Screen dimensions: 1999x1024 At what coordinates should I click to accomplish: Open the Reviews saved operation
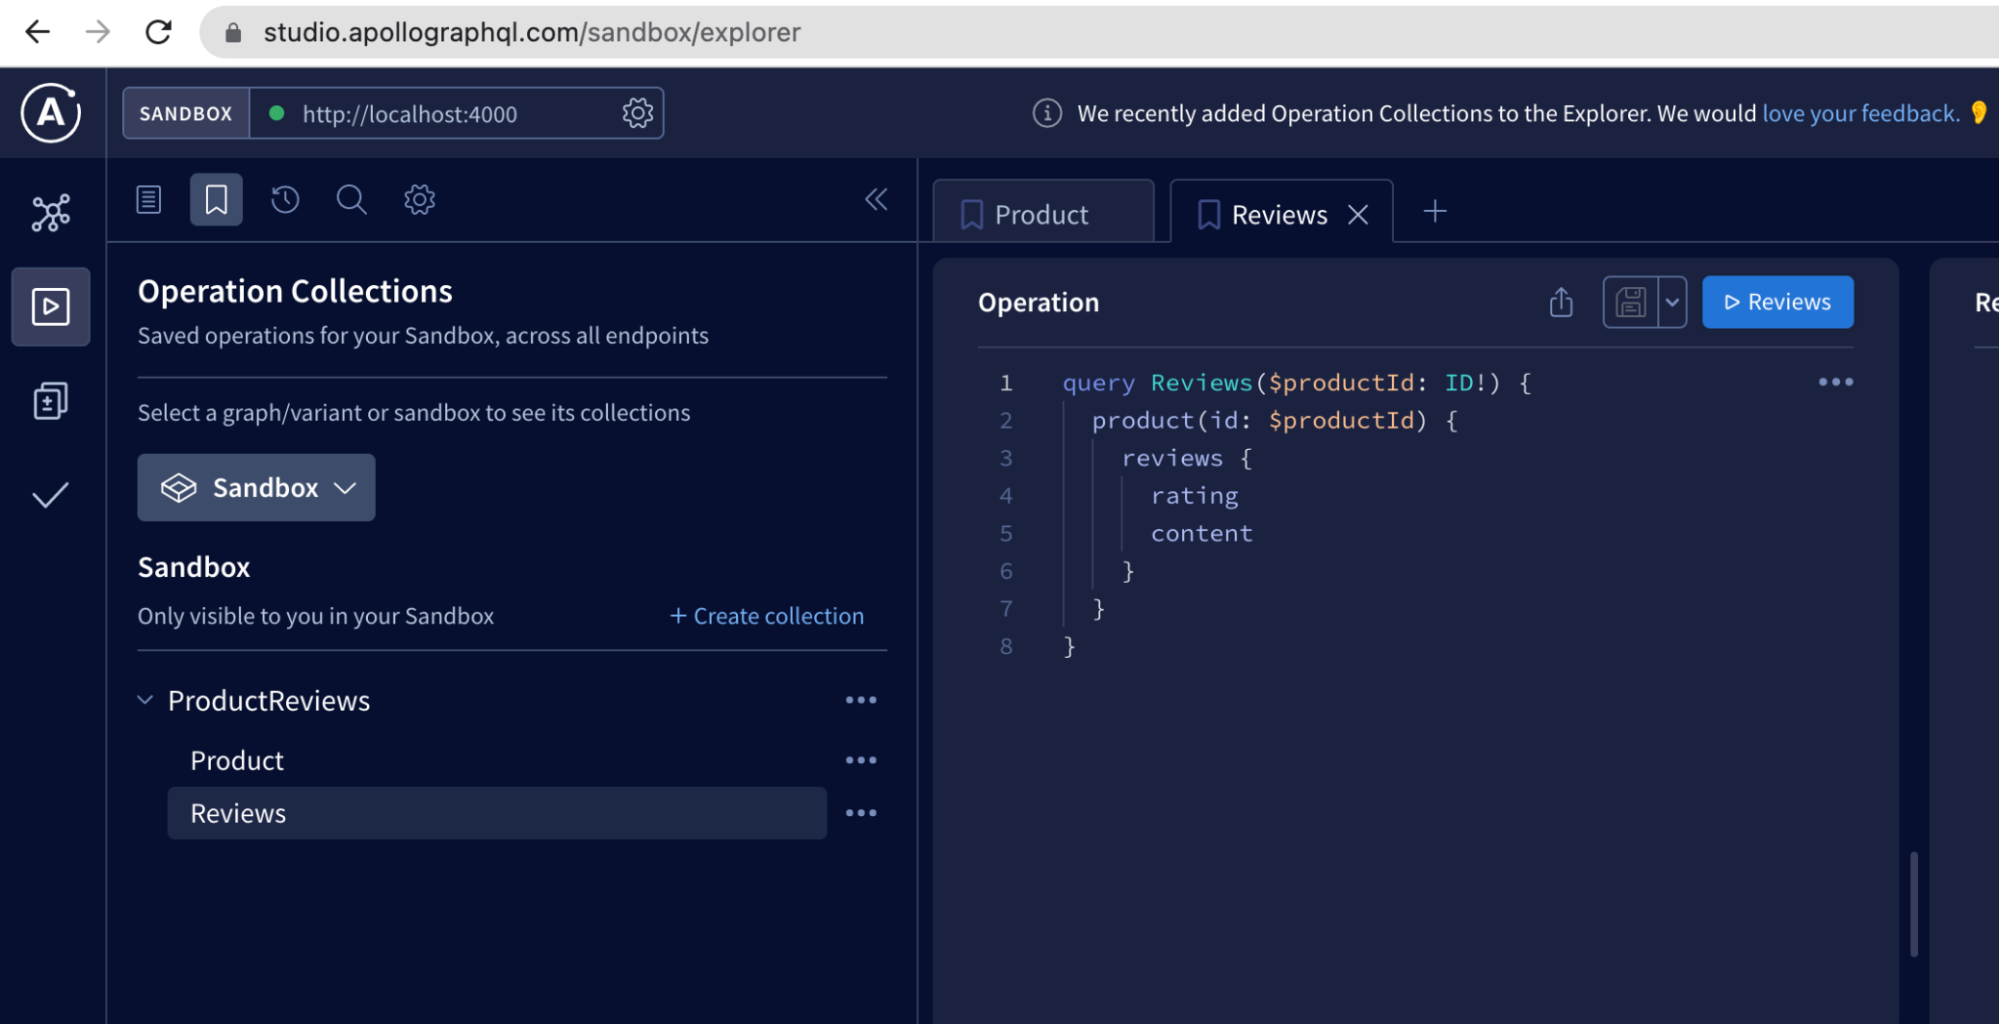coord(497,813)
